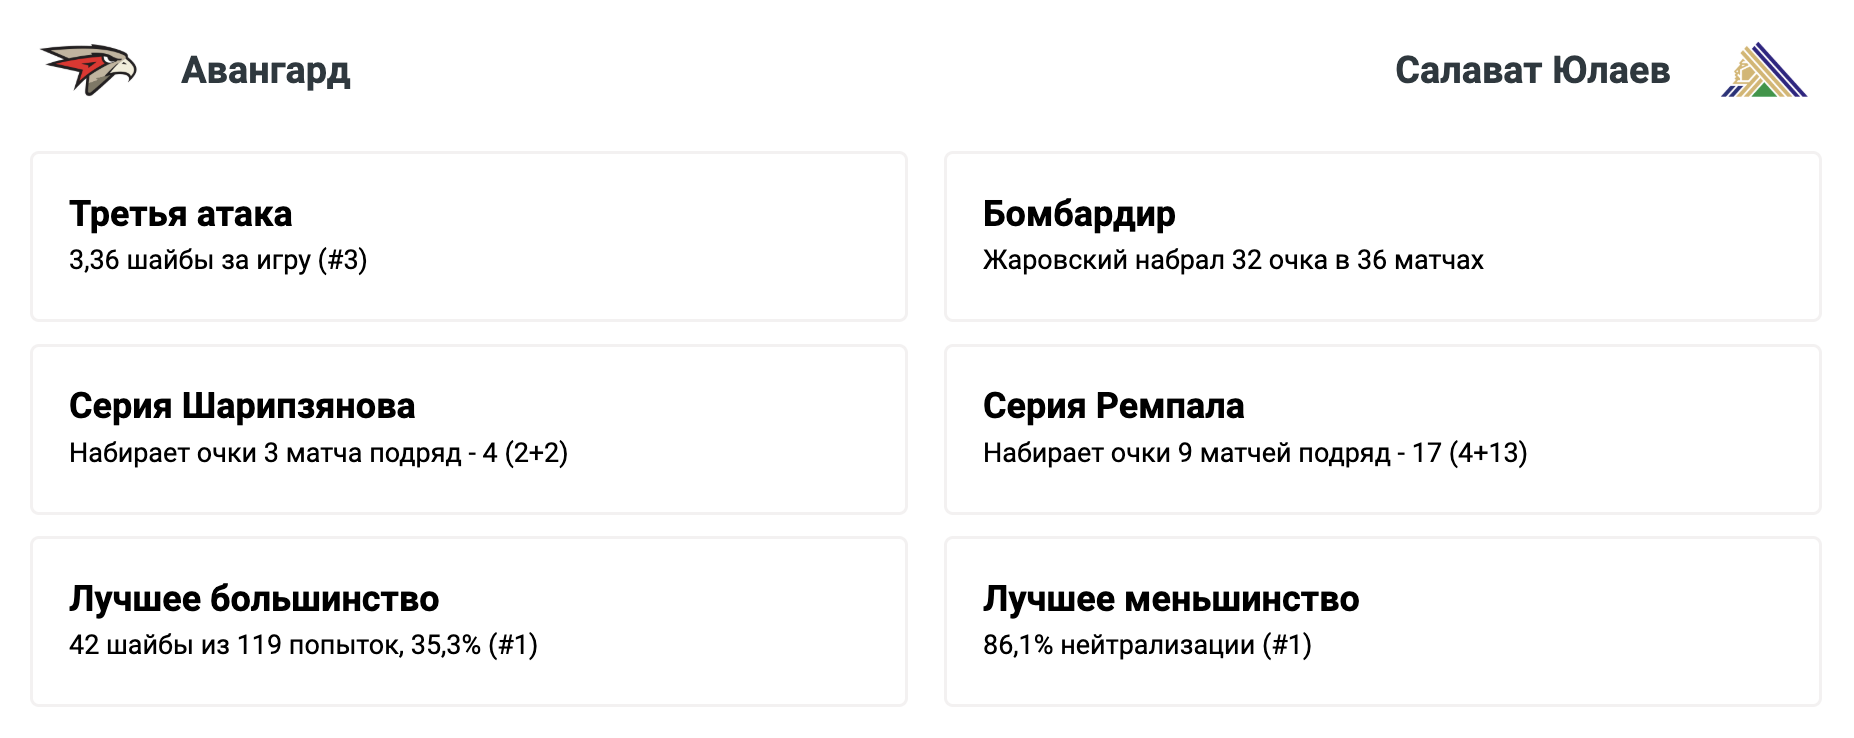Image resolution: width=1854 pixels, height=738 pixels.
Task: Select the Лучшее меньшинство card
Action: pyautogui.click(x=1382, y=622)
